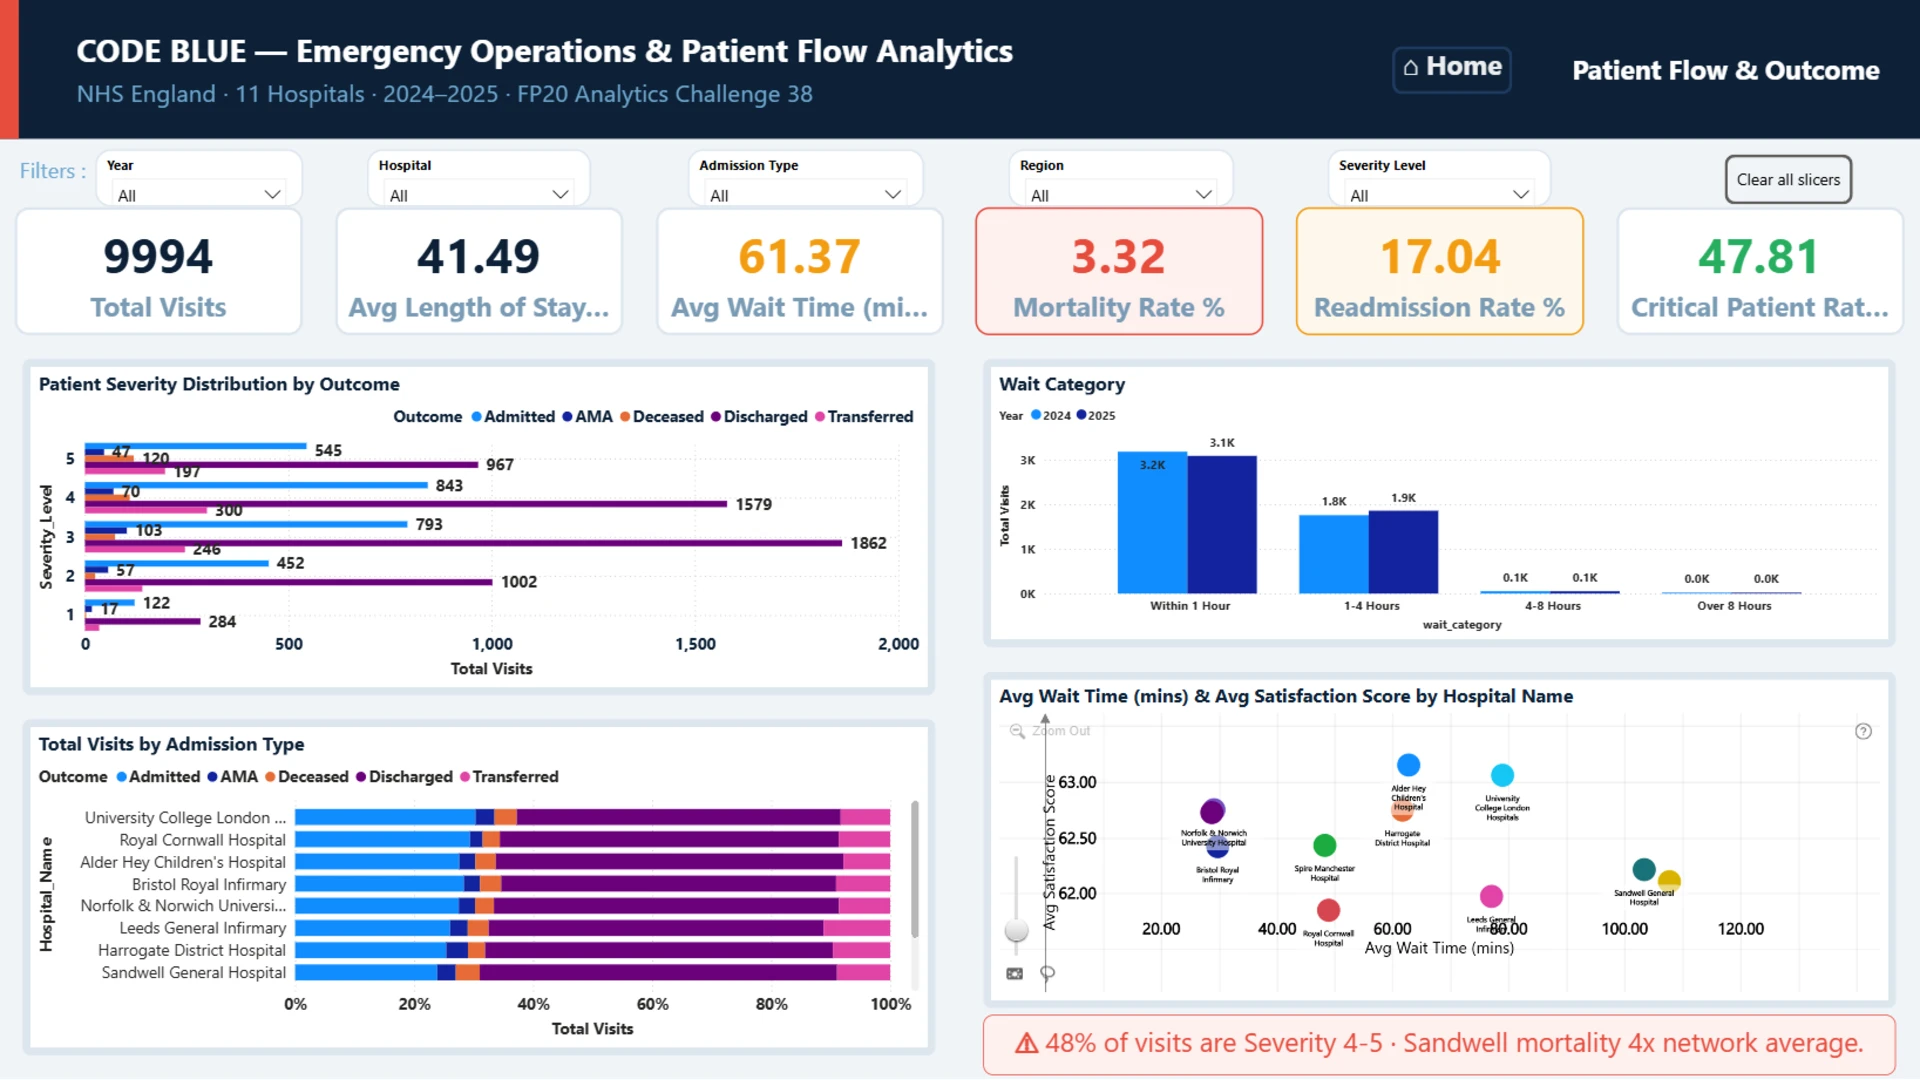This screenshot has height=1080, width=1920.
Task: Click the Wait Category chart title
Action: (x=1062, y=384)
